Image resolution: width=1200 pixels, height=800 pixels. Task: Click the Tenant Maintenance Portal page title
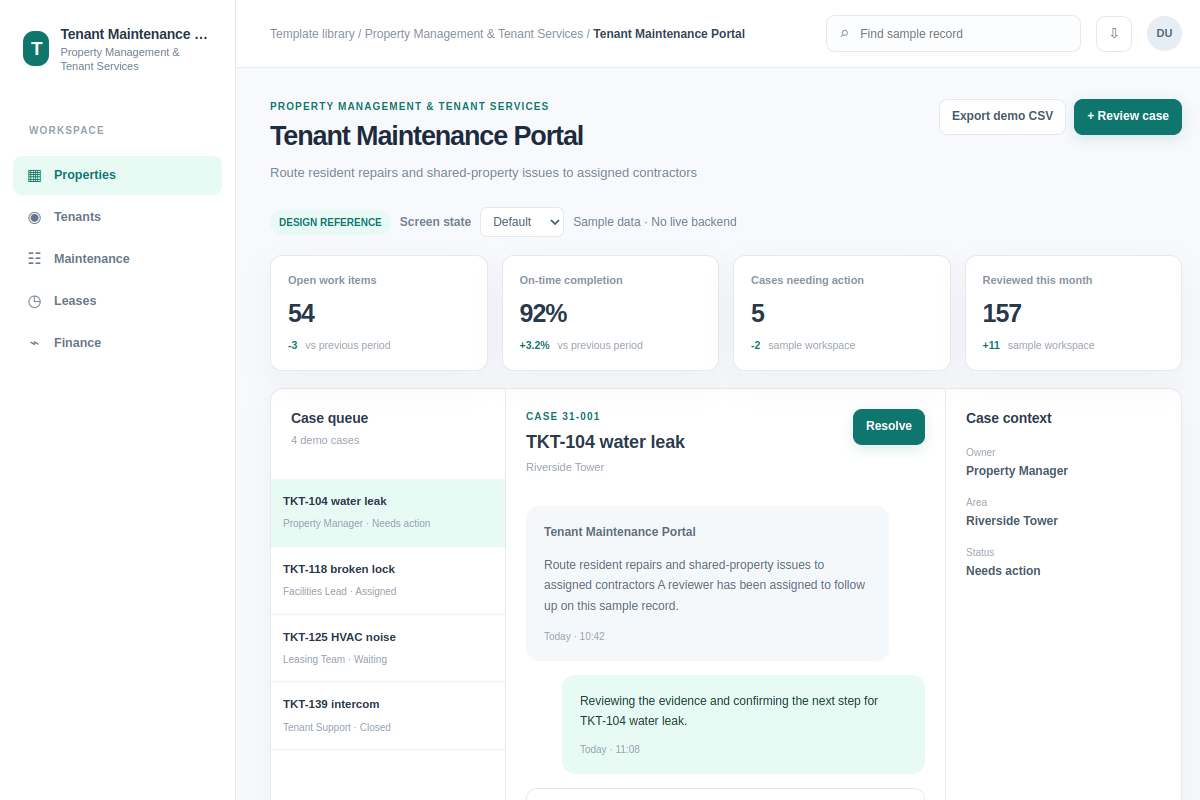point(426,136)
